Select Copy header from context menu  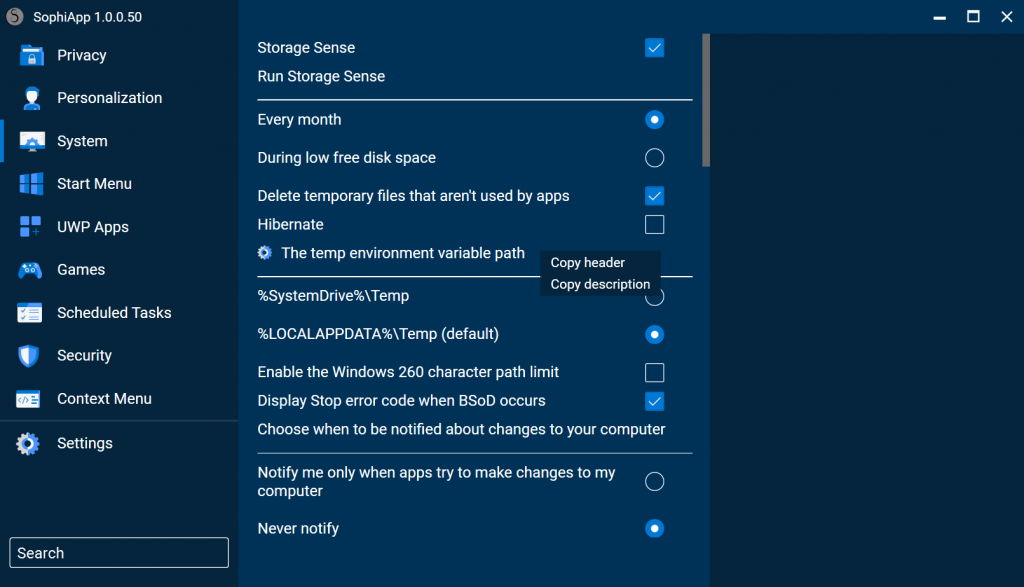(588, 262)
